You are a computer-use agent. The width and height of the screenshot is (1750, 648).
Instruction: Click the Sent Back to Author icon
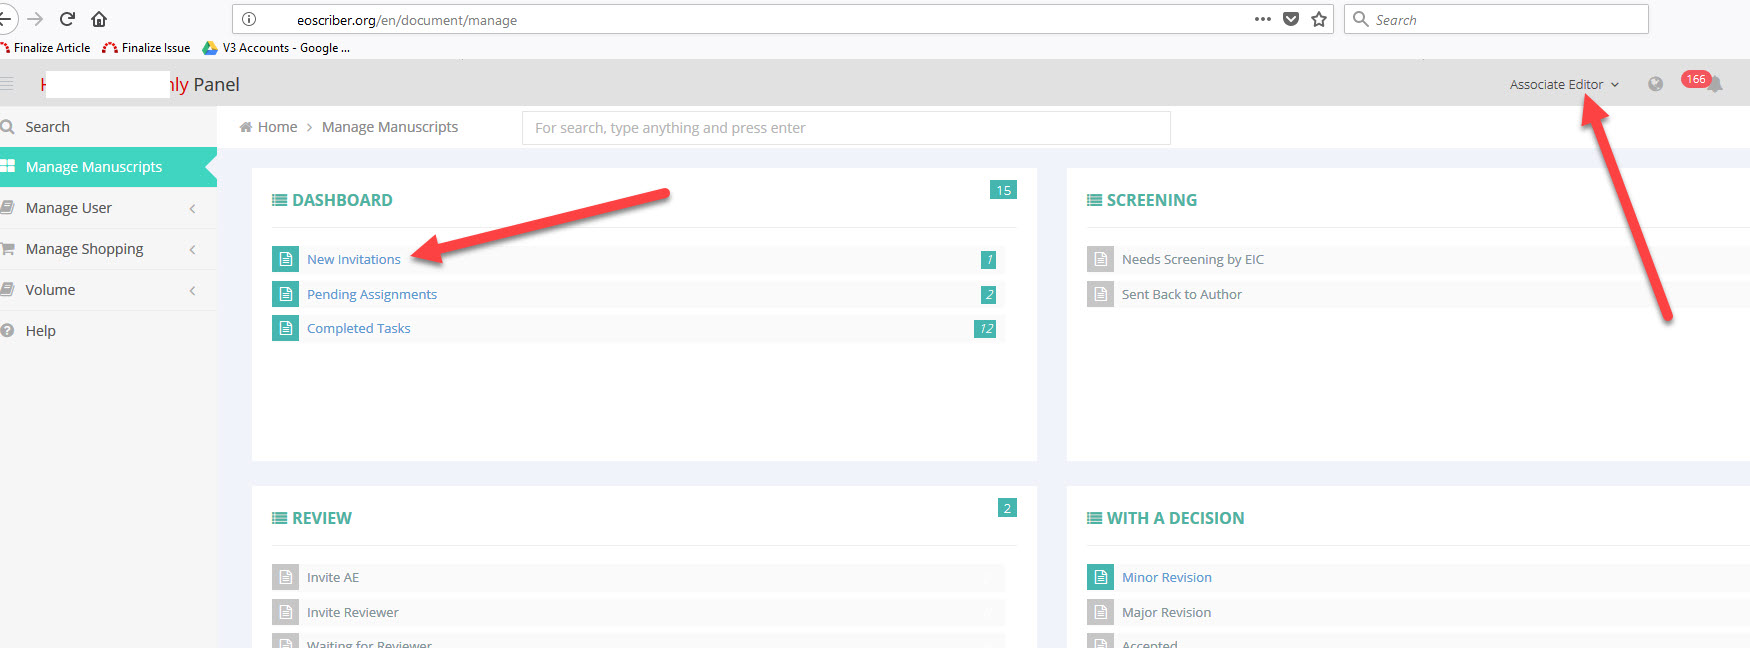pos(1100,294)
